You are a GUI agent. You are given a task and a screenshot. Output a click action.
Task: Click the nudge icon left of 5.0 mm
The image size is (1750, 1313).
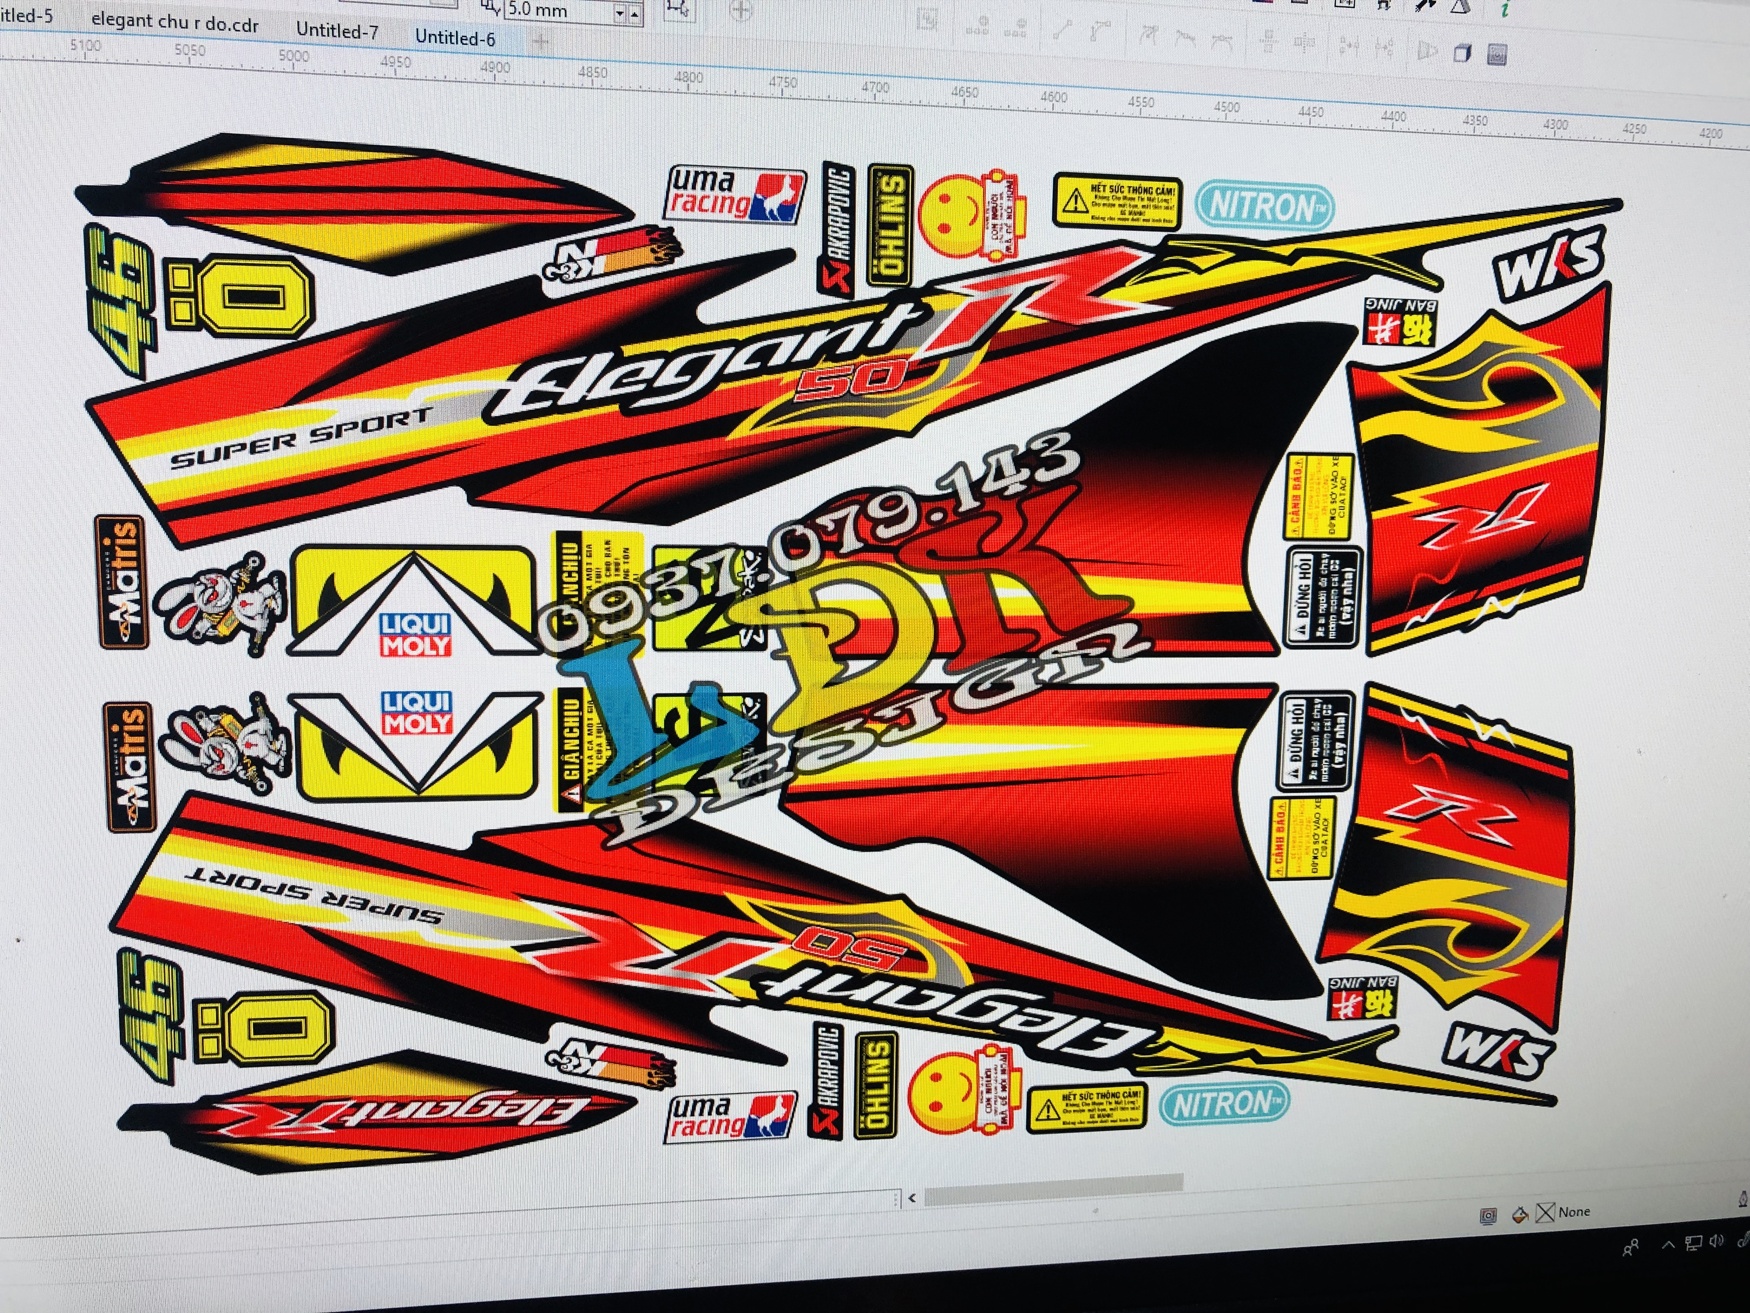tap(490, 8)
